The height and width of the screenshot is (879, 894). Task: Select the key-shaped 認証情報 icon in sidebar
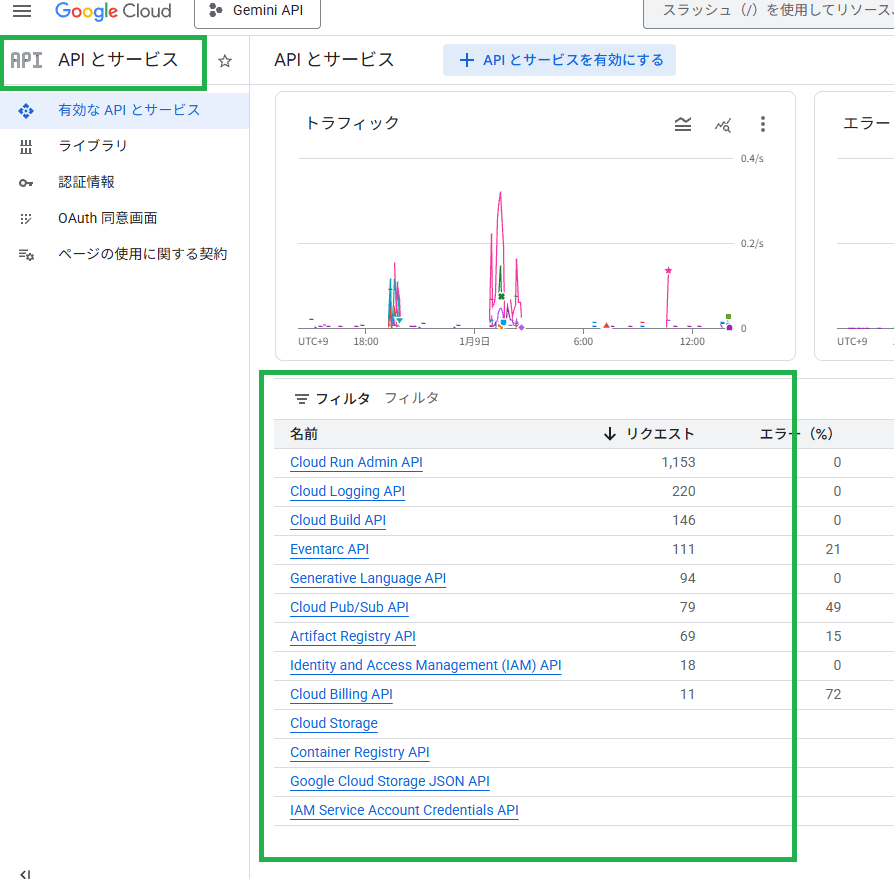[24, 182]
